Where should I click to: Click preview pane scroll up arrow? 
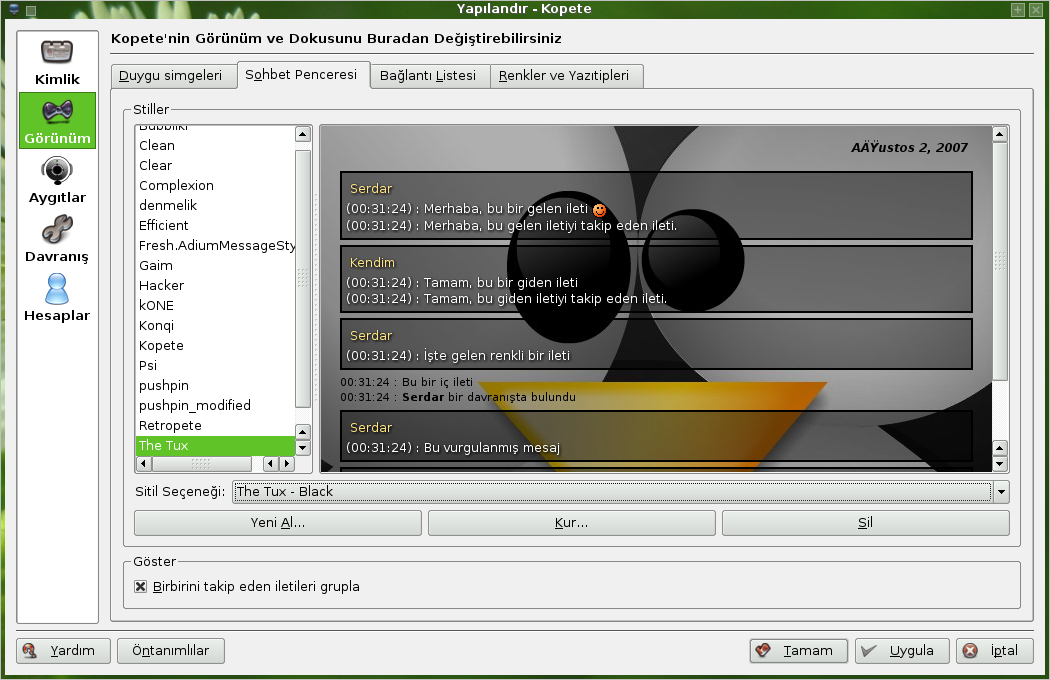point(1000,134)
